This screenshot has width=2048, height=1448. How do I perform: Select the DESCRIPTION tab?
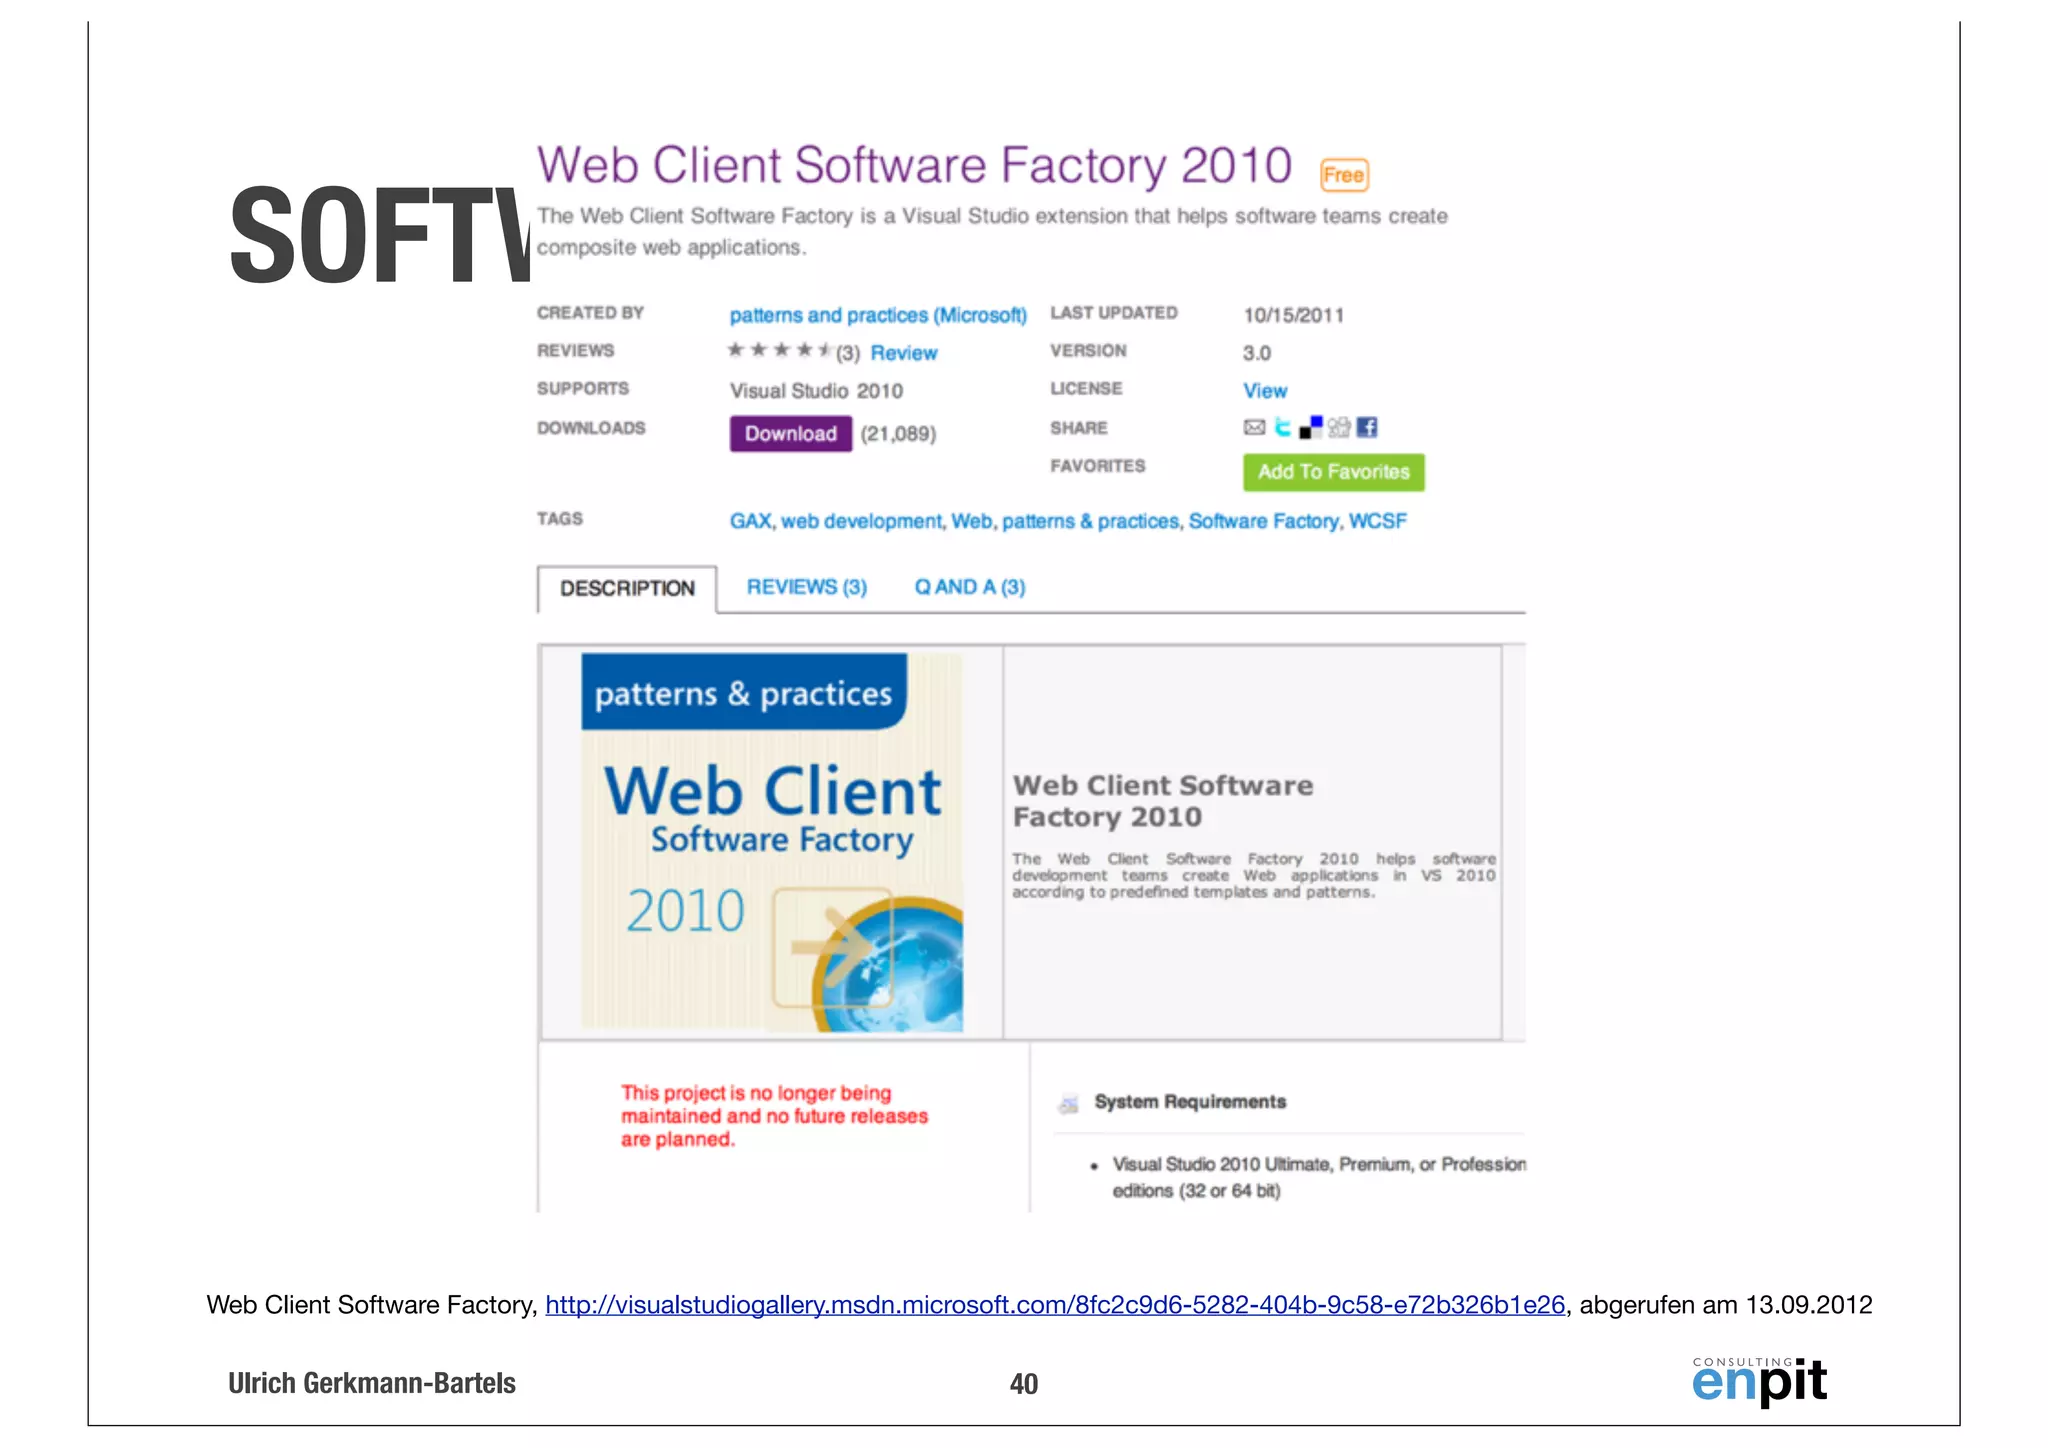coord(627,589)
